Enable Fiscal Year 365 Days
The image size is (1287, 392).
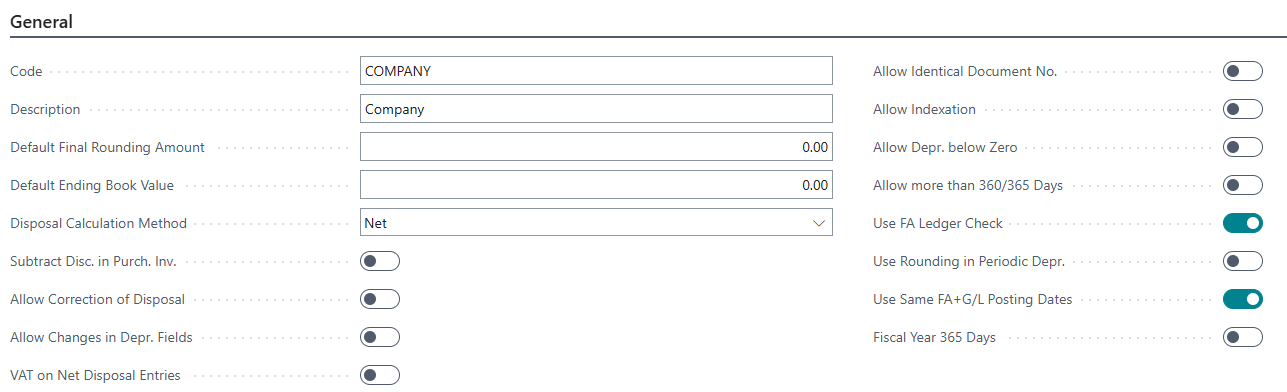1243,337
